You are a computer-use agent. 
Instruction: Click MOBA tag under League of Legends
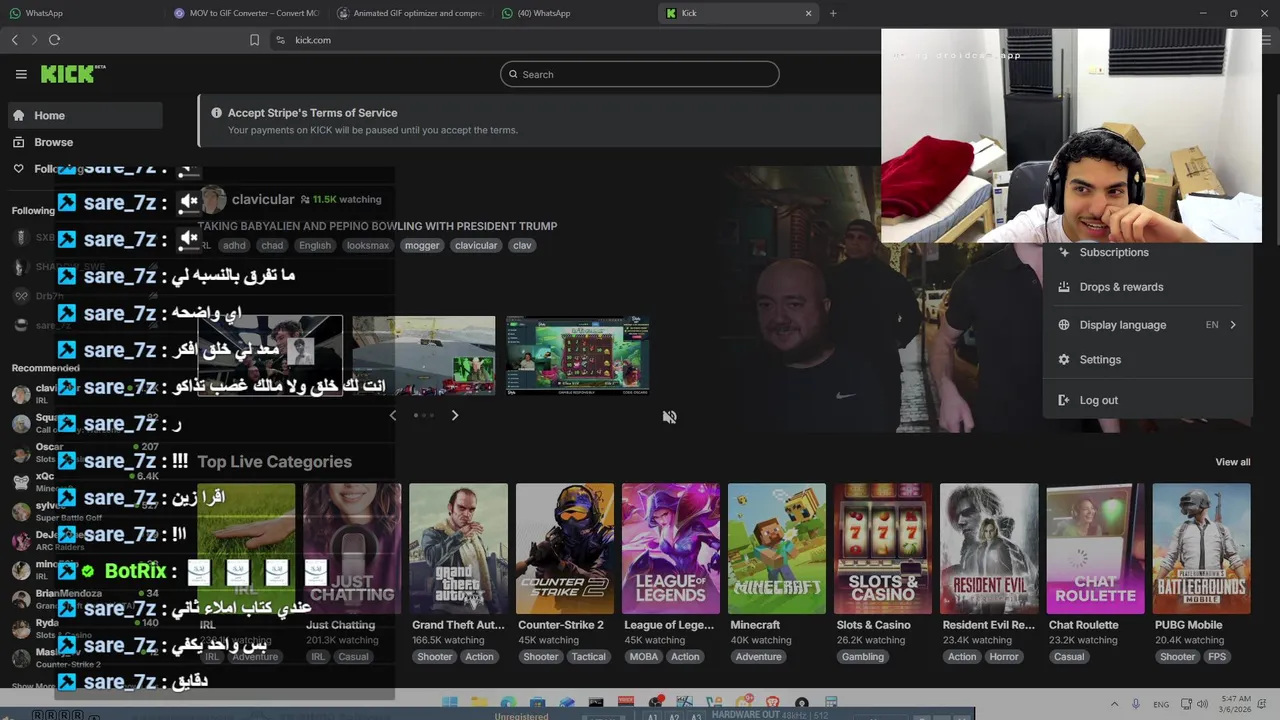click(643, 657)
